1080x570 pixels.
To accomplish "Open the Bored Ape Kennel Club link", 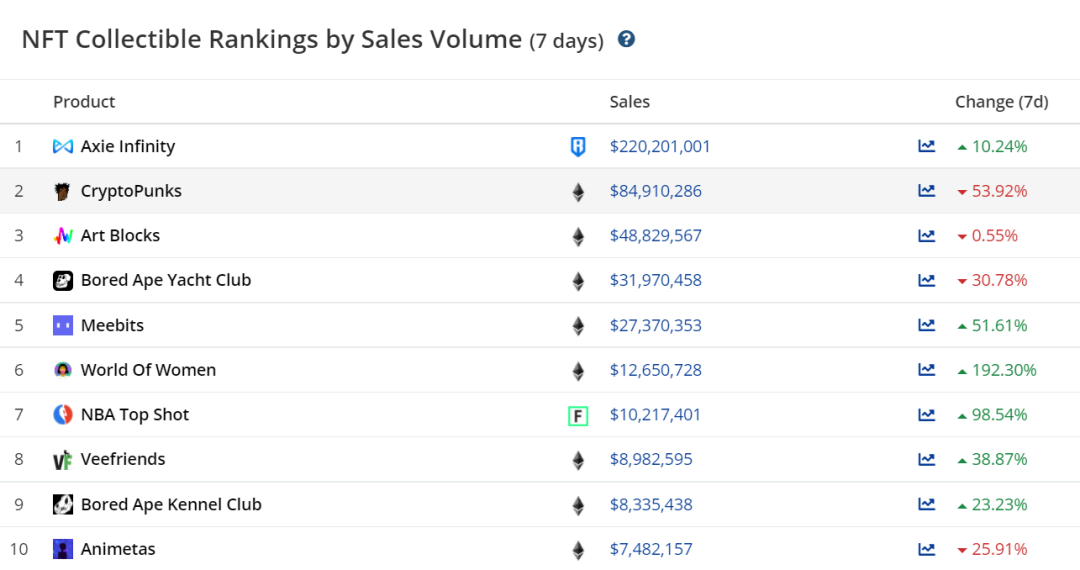I will tap(171, 505).
